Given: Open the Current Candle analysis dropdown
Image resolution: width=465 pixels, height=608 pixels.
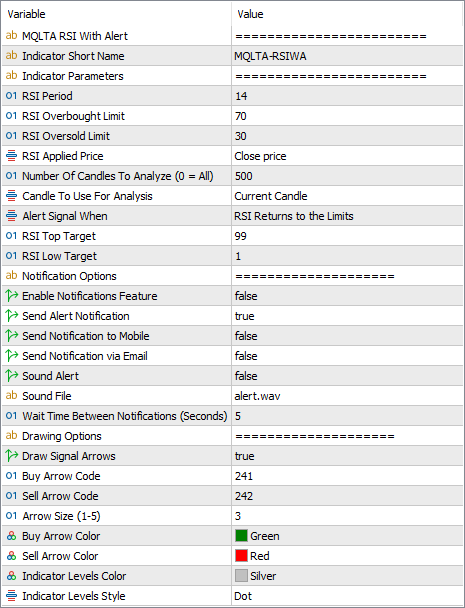Looking at the screenshot, I should 347,196.
